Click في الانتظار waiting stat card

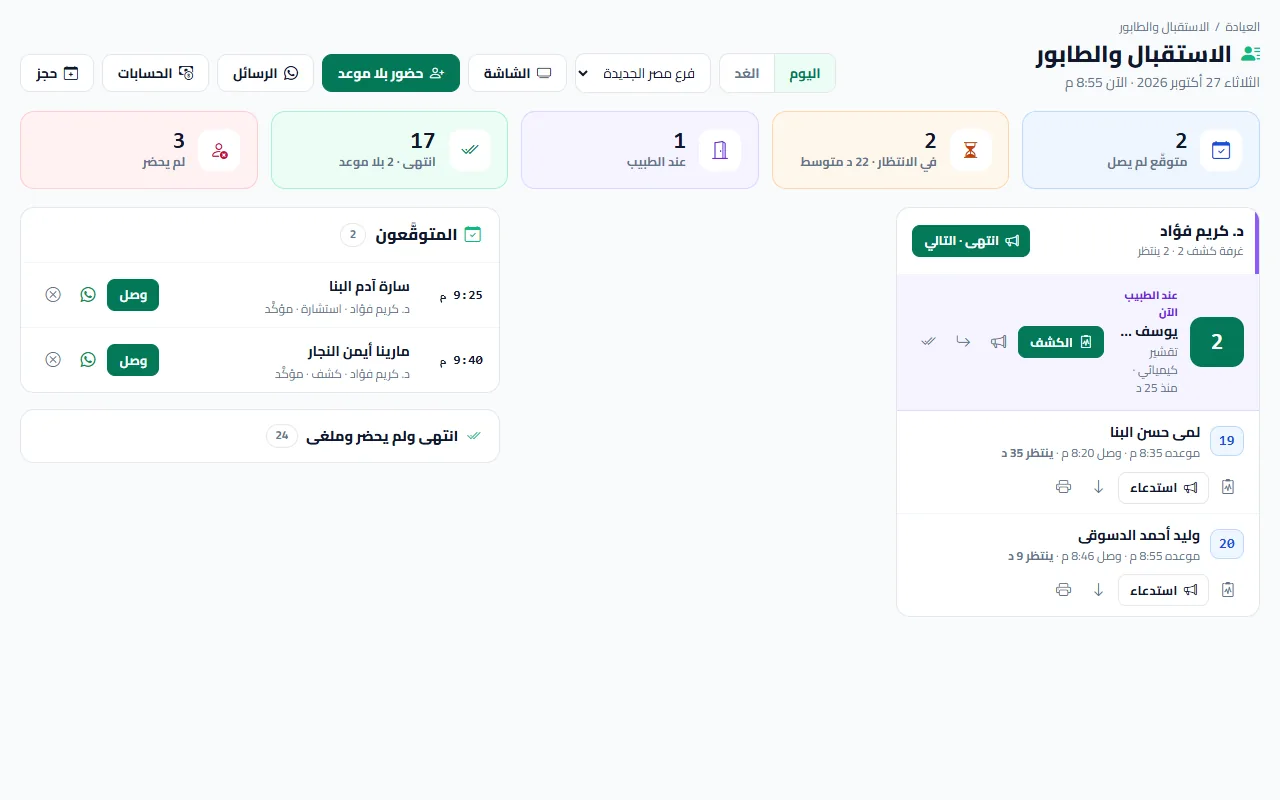click(x=890, y=150)
